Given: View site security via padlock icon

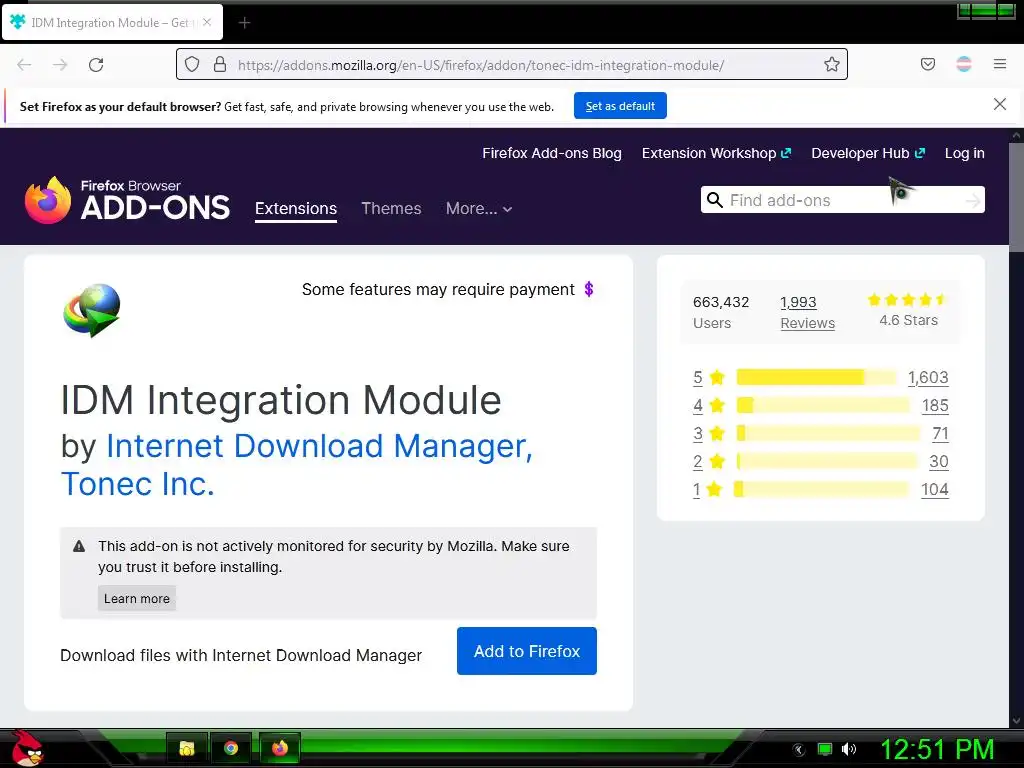Looking at the screenshot, I should 220,64.
